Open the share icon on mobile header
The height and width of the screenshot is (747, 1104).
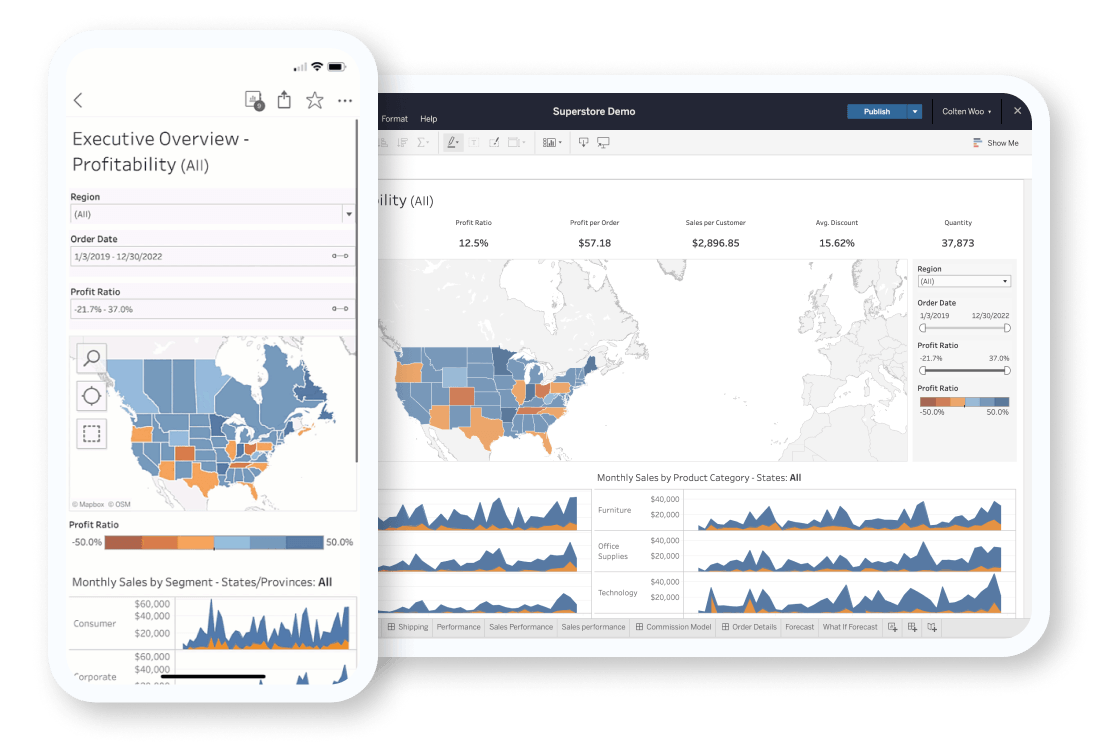(x=284, y=100)
